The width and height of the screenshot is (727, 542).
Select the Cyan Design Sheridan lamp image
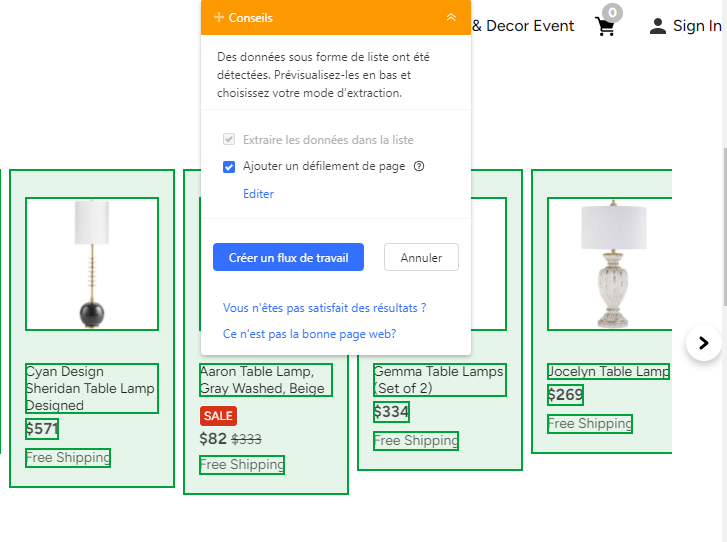coord(92,264)
